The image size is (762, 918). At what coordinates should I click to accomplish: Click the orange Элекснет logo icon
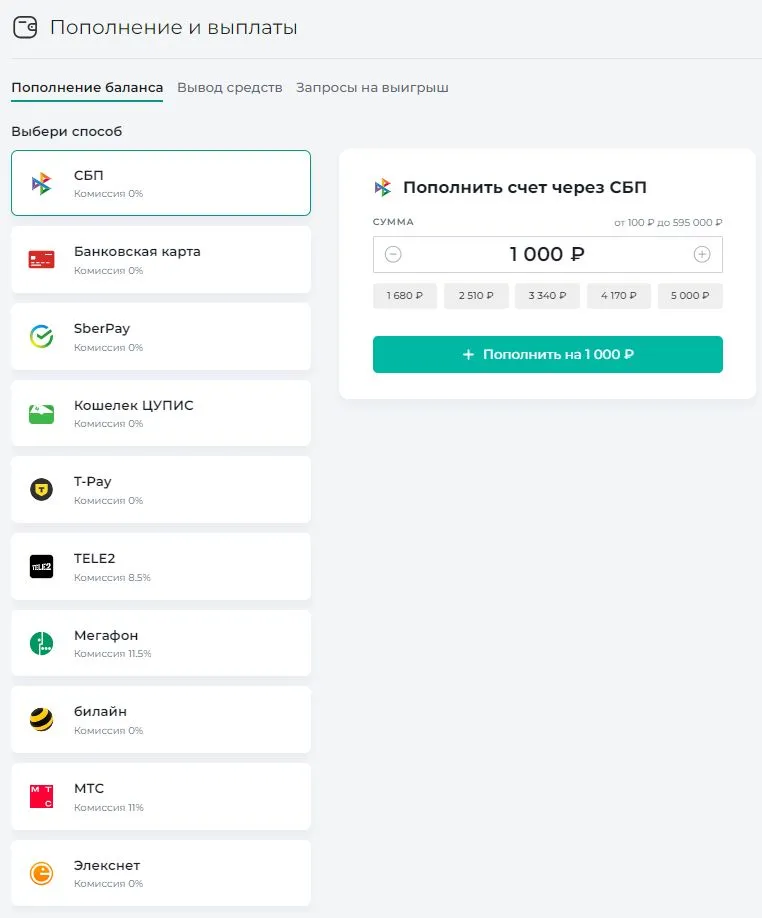tap(41, 873)
